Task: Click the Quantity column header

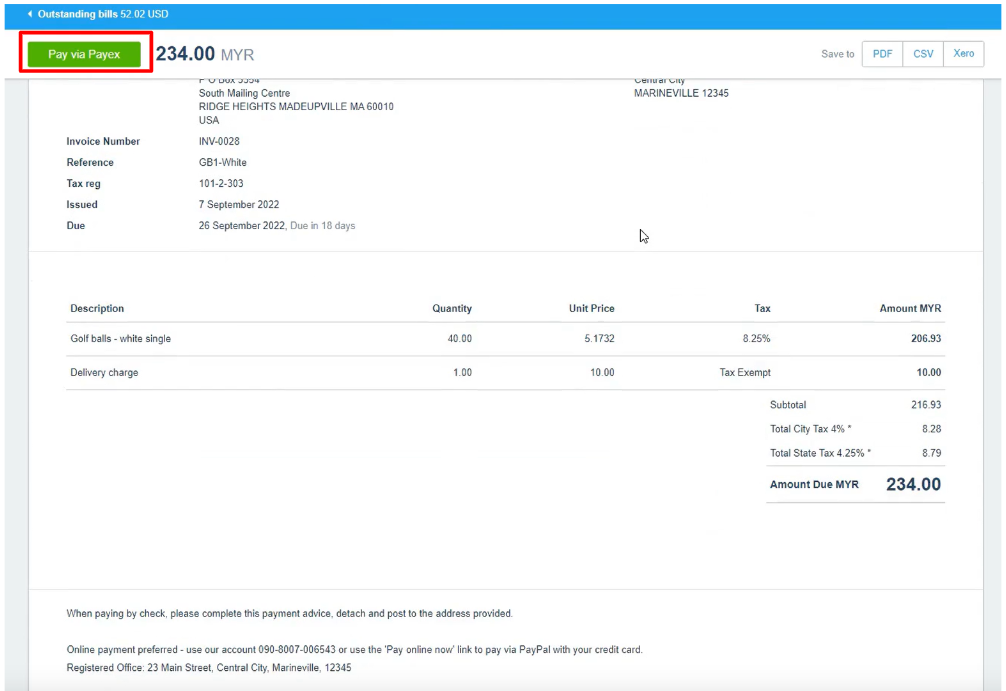Action: click(452, 309)
